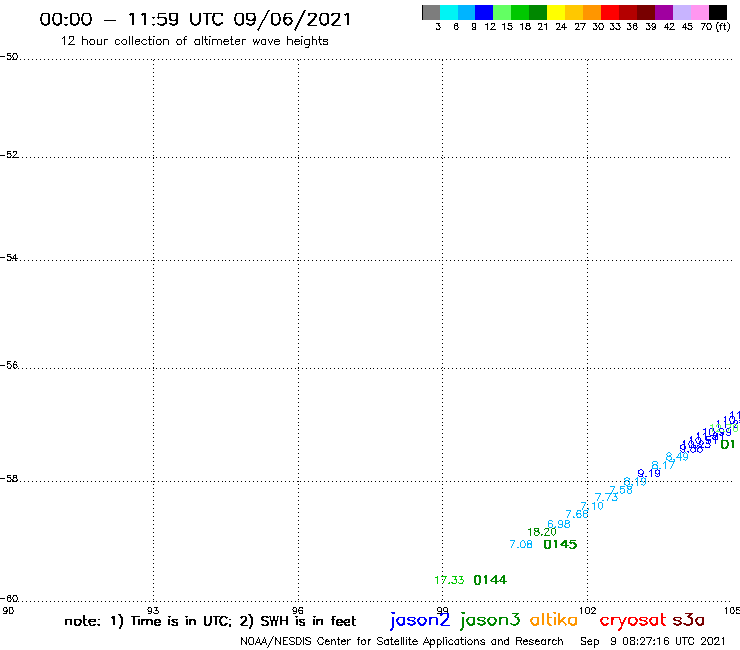Pick the yellow swatch in the legend
This screenshot has width=740, height=650.
[556, 12]
